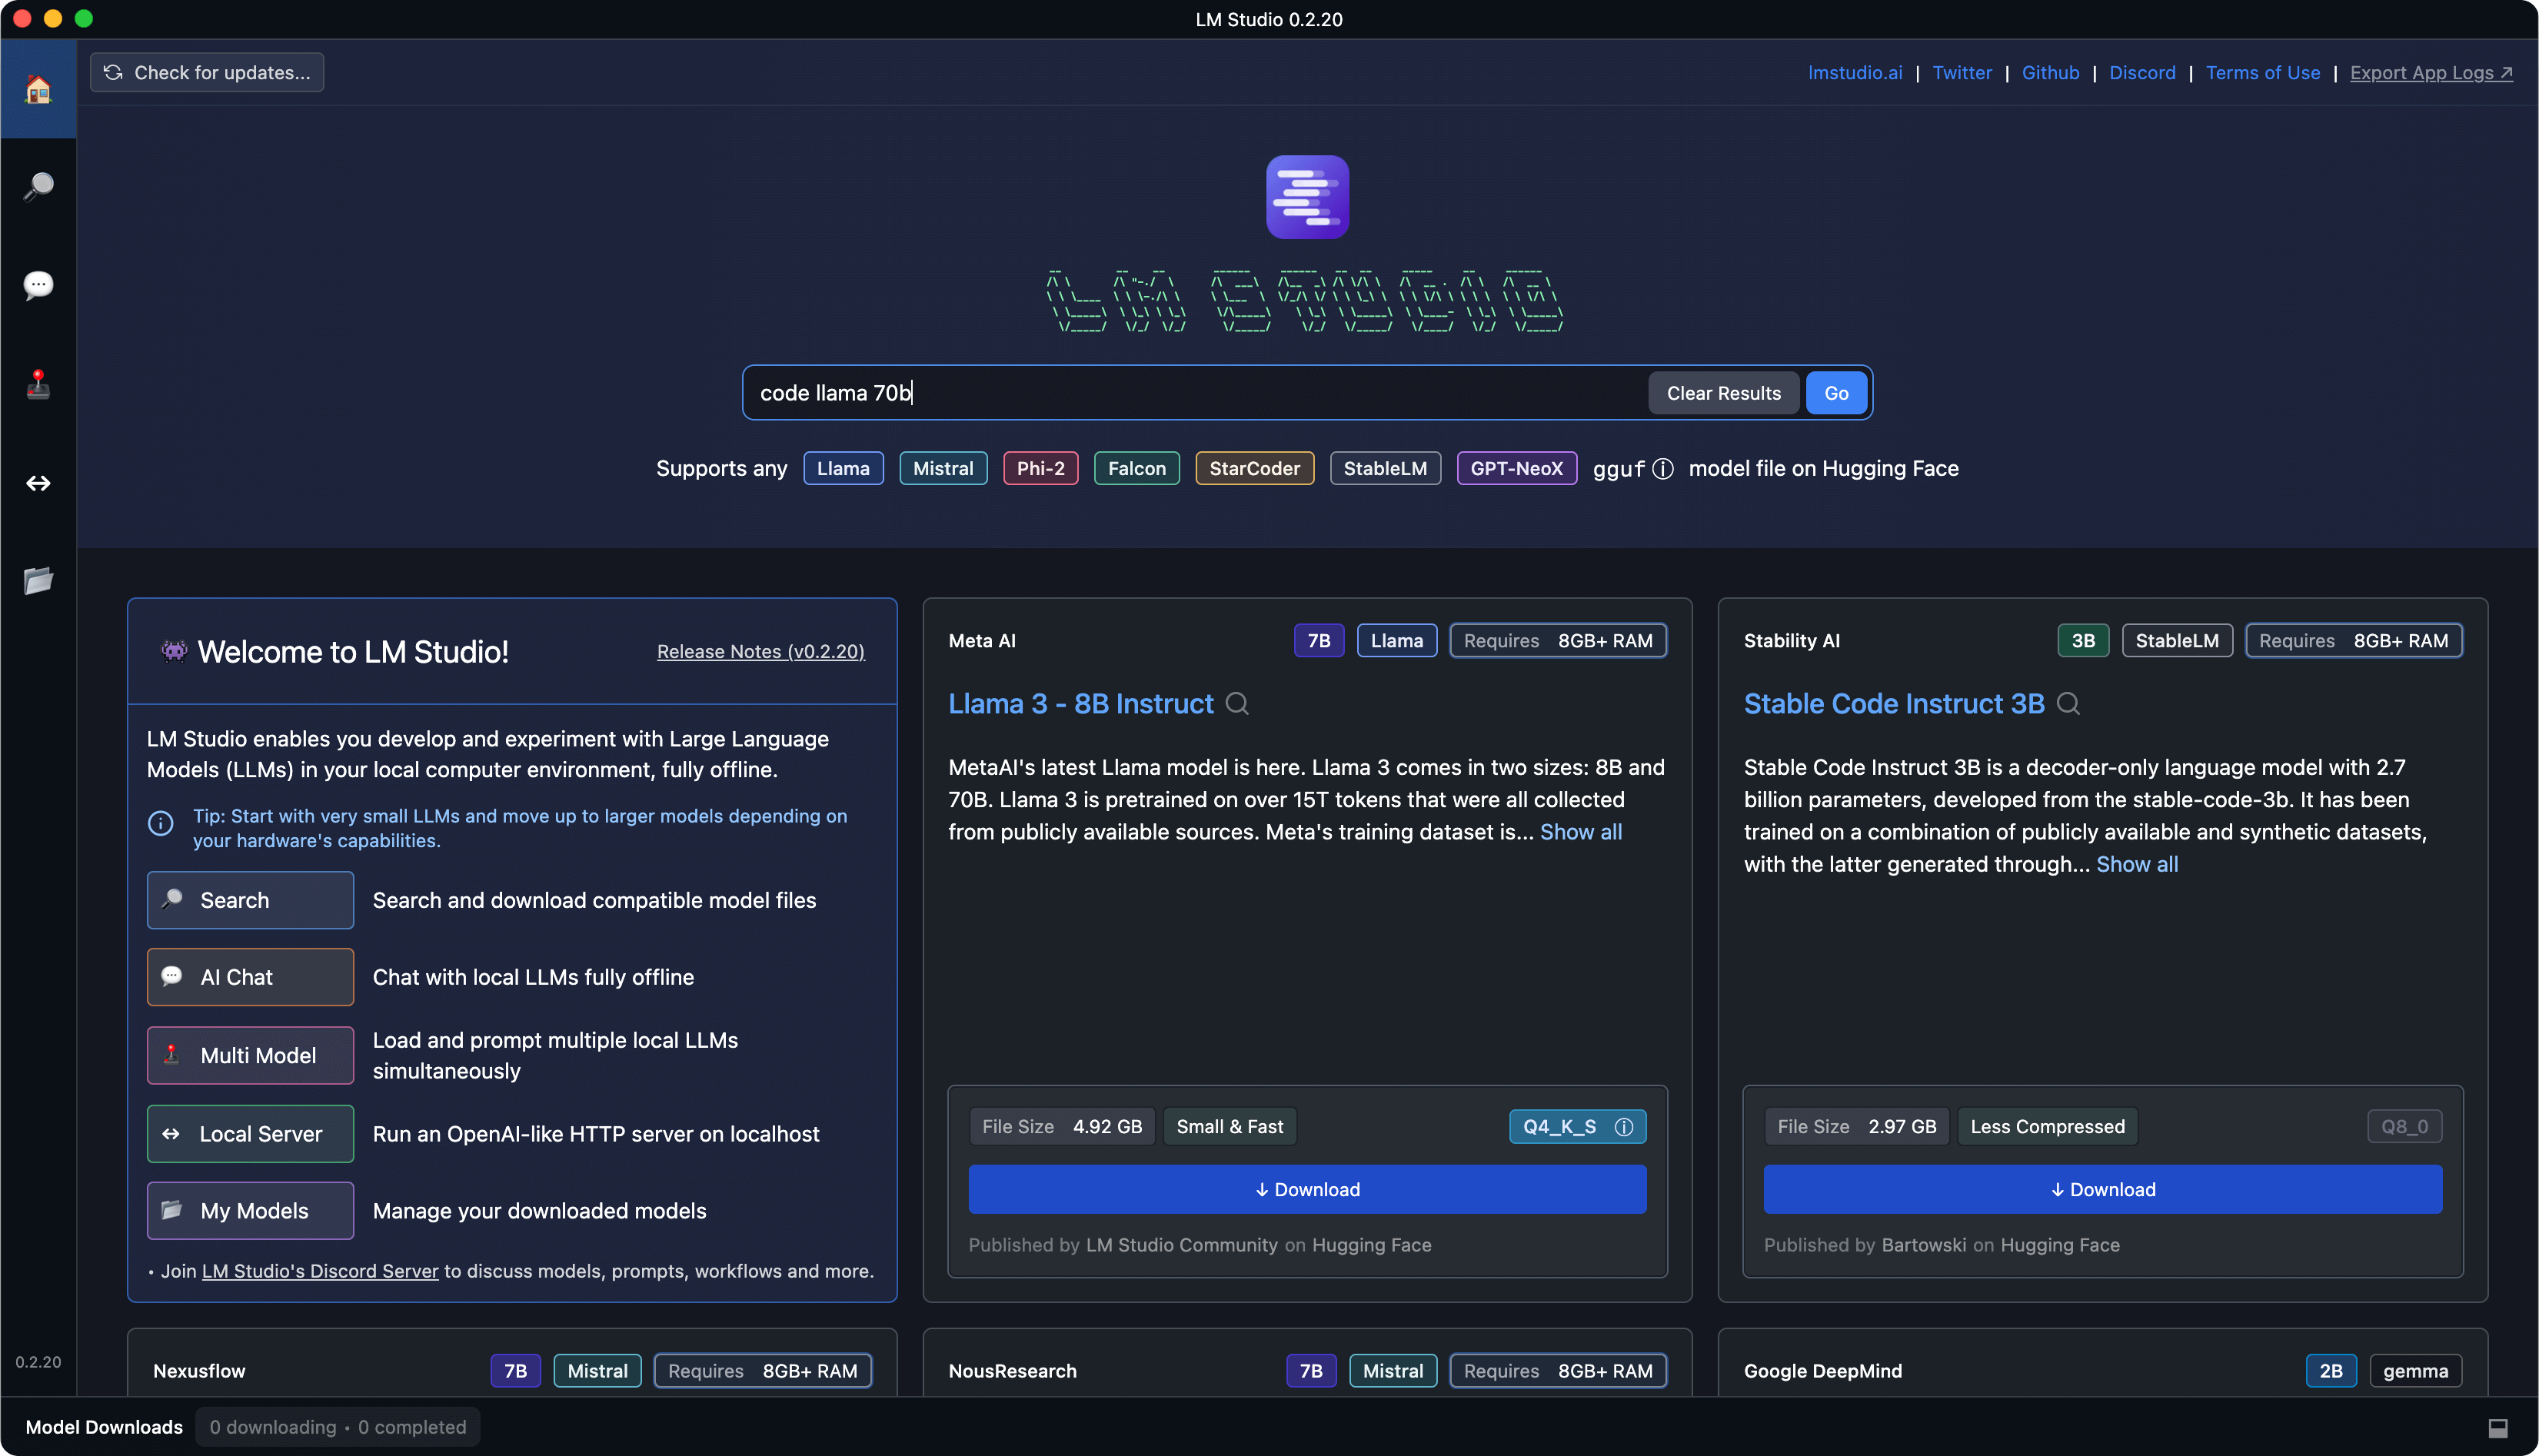Click the Clear Results button

point(1723,393)
